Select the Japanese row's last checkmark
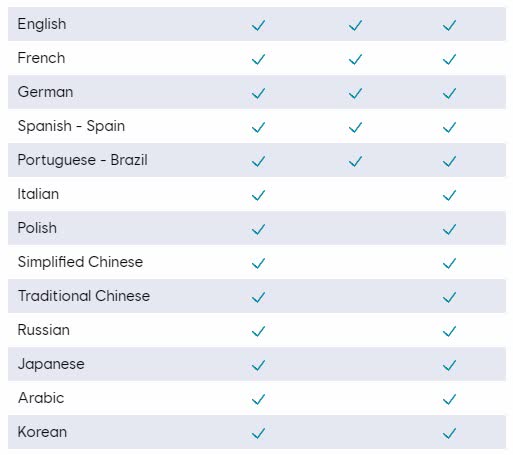The width and height of the screenshot is (513, 455). pos(449,365)
